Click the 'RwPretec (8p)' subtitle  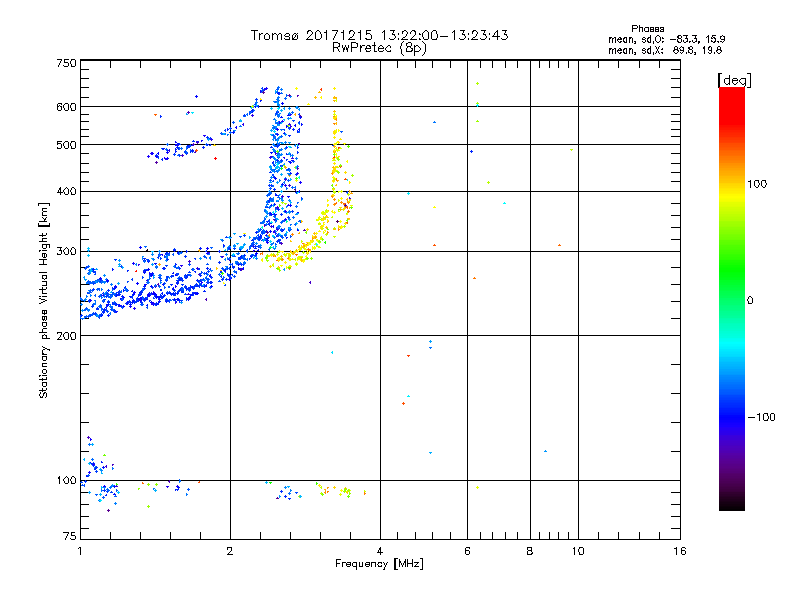coord(380,48)
